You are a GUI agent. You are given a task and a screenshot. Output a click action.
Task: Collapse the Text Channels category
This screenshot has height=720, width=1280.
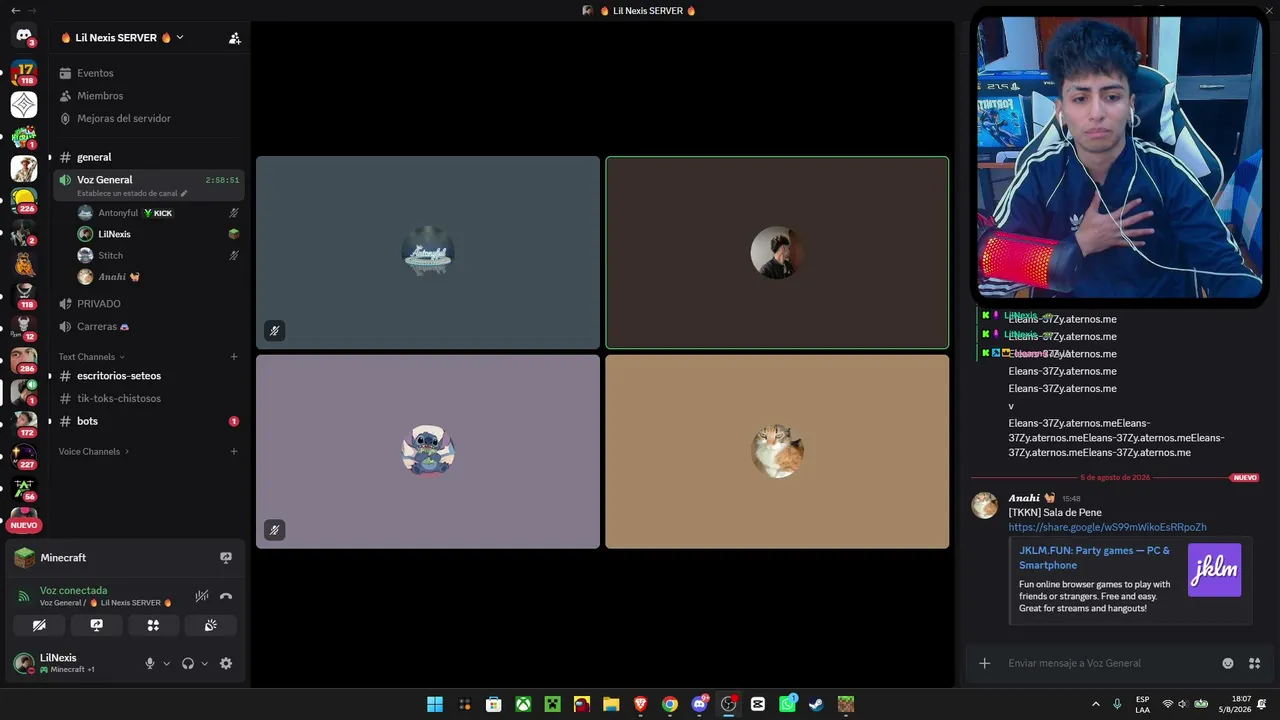91,357
